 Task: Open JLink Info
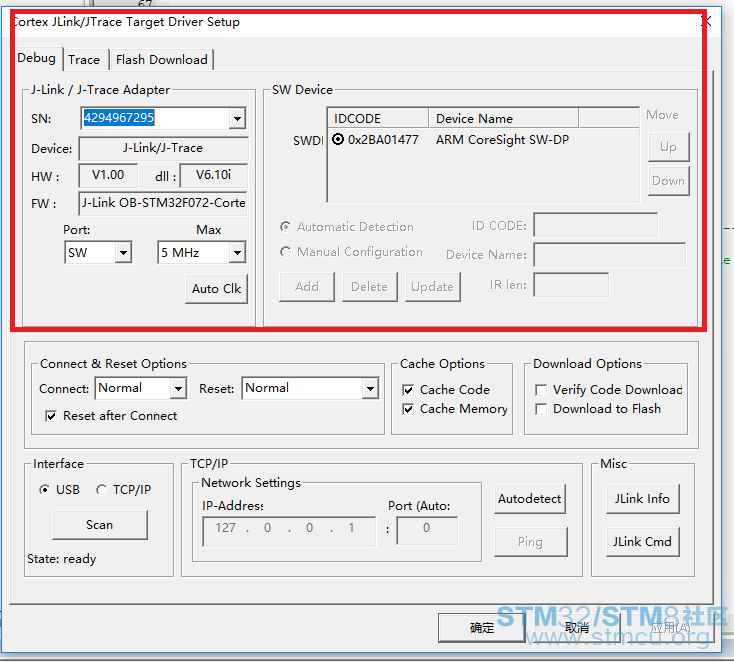click(x=642, y=499)
